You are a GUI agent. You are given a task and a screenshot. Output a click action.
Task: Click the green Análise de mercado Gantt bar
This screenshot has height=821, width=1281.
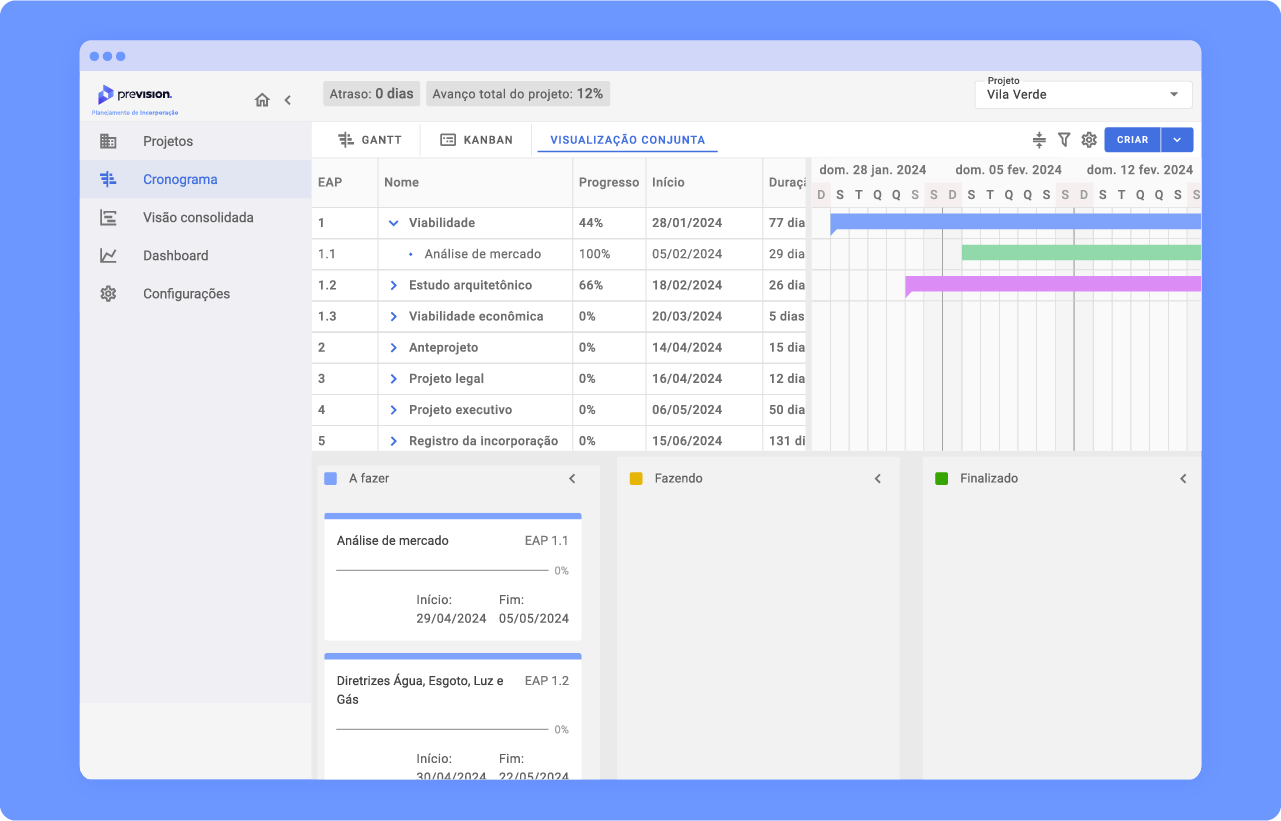[1081, 253]
